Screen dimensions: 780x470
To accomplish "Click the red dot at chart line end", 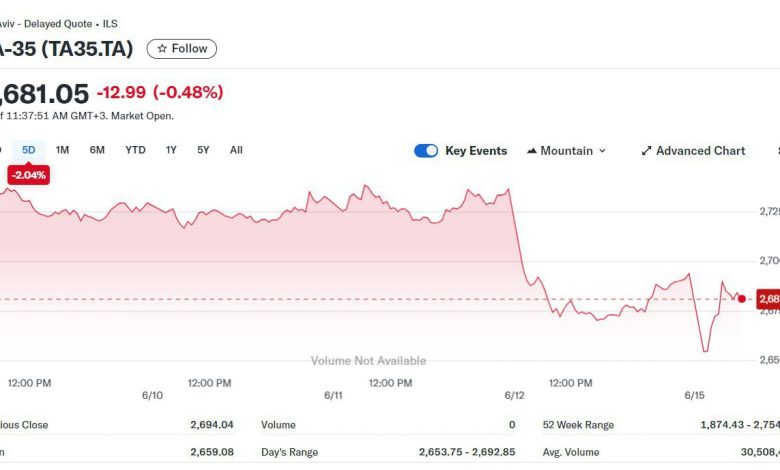I will [x=741, y=298].
